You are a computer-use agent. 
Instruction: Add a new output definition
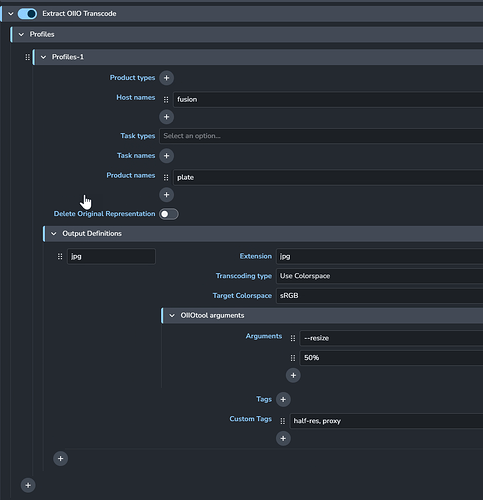(x=60, y=459)
